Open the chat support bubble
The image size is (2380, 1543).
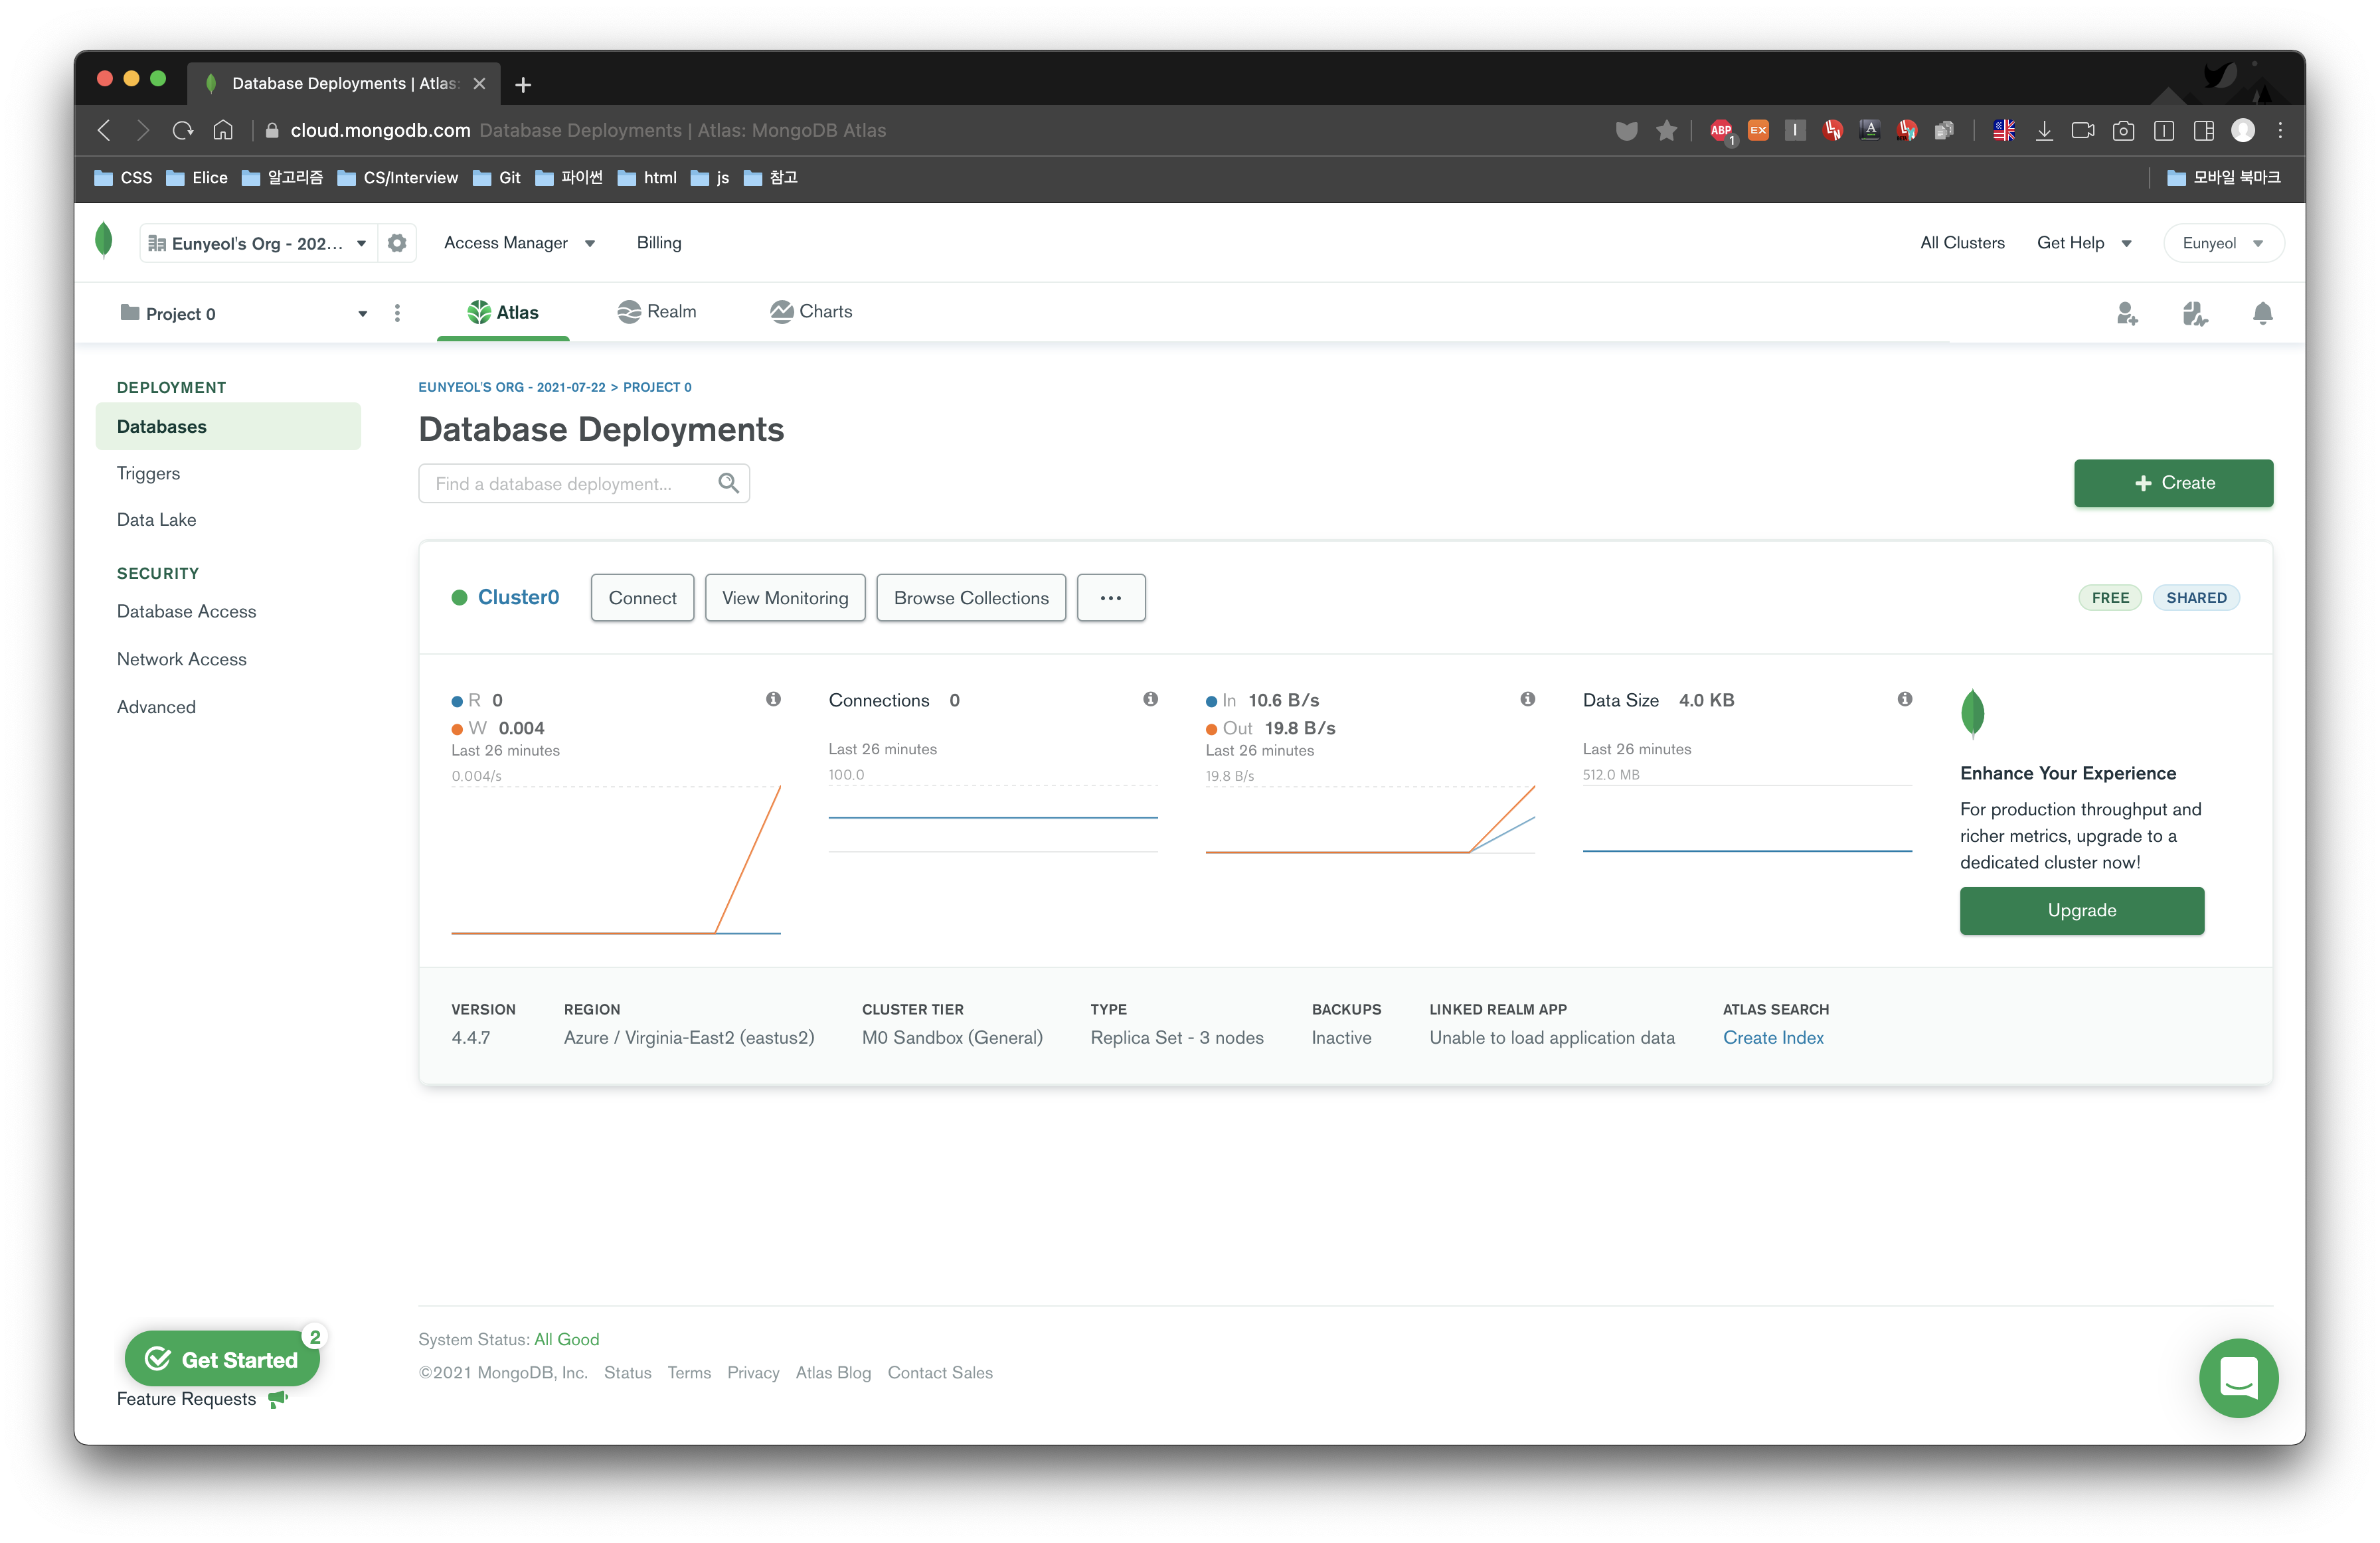[x=2238, y=1378]
